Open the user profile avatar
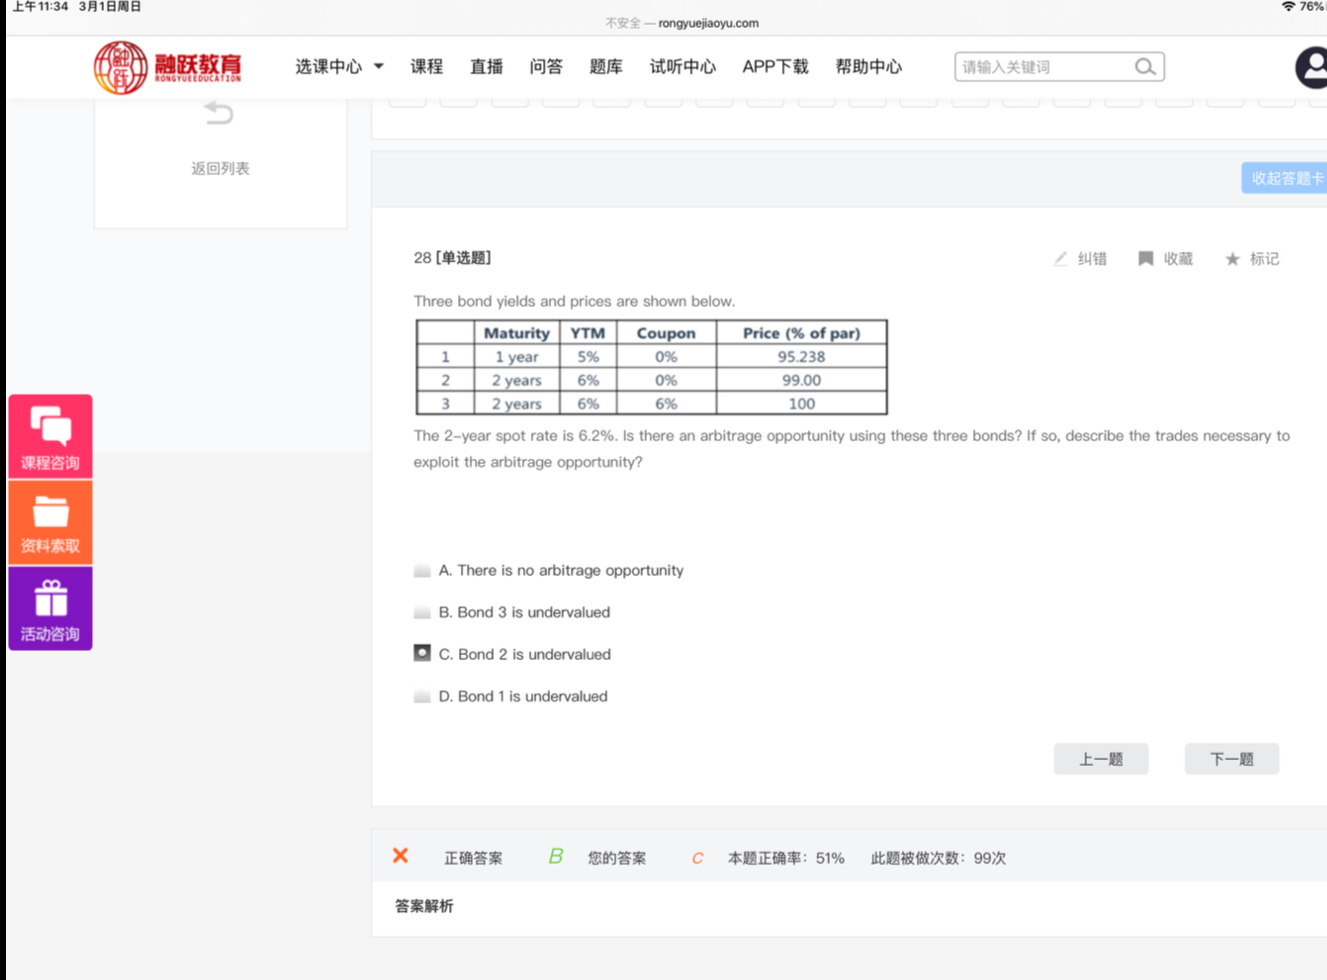1327x980 pixels. tap(1311, 68)
